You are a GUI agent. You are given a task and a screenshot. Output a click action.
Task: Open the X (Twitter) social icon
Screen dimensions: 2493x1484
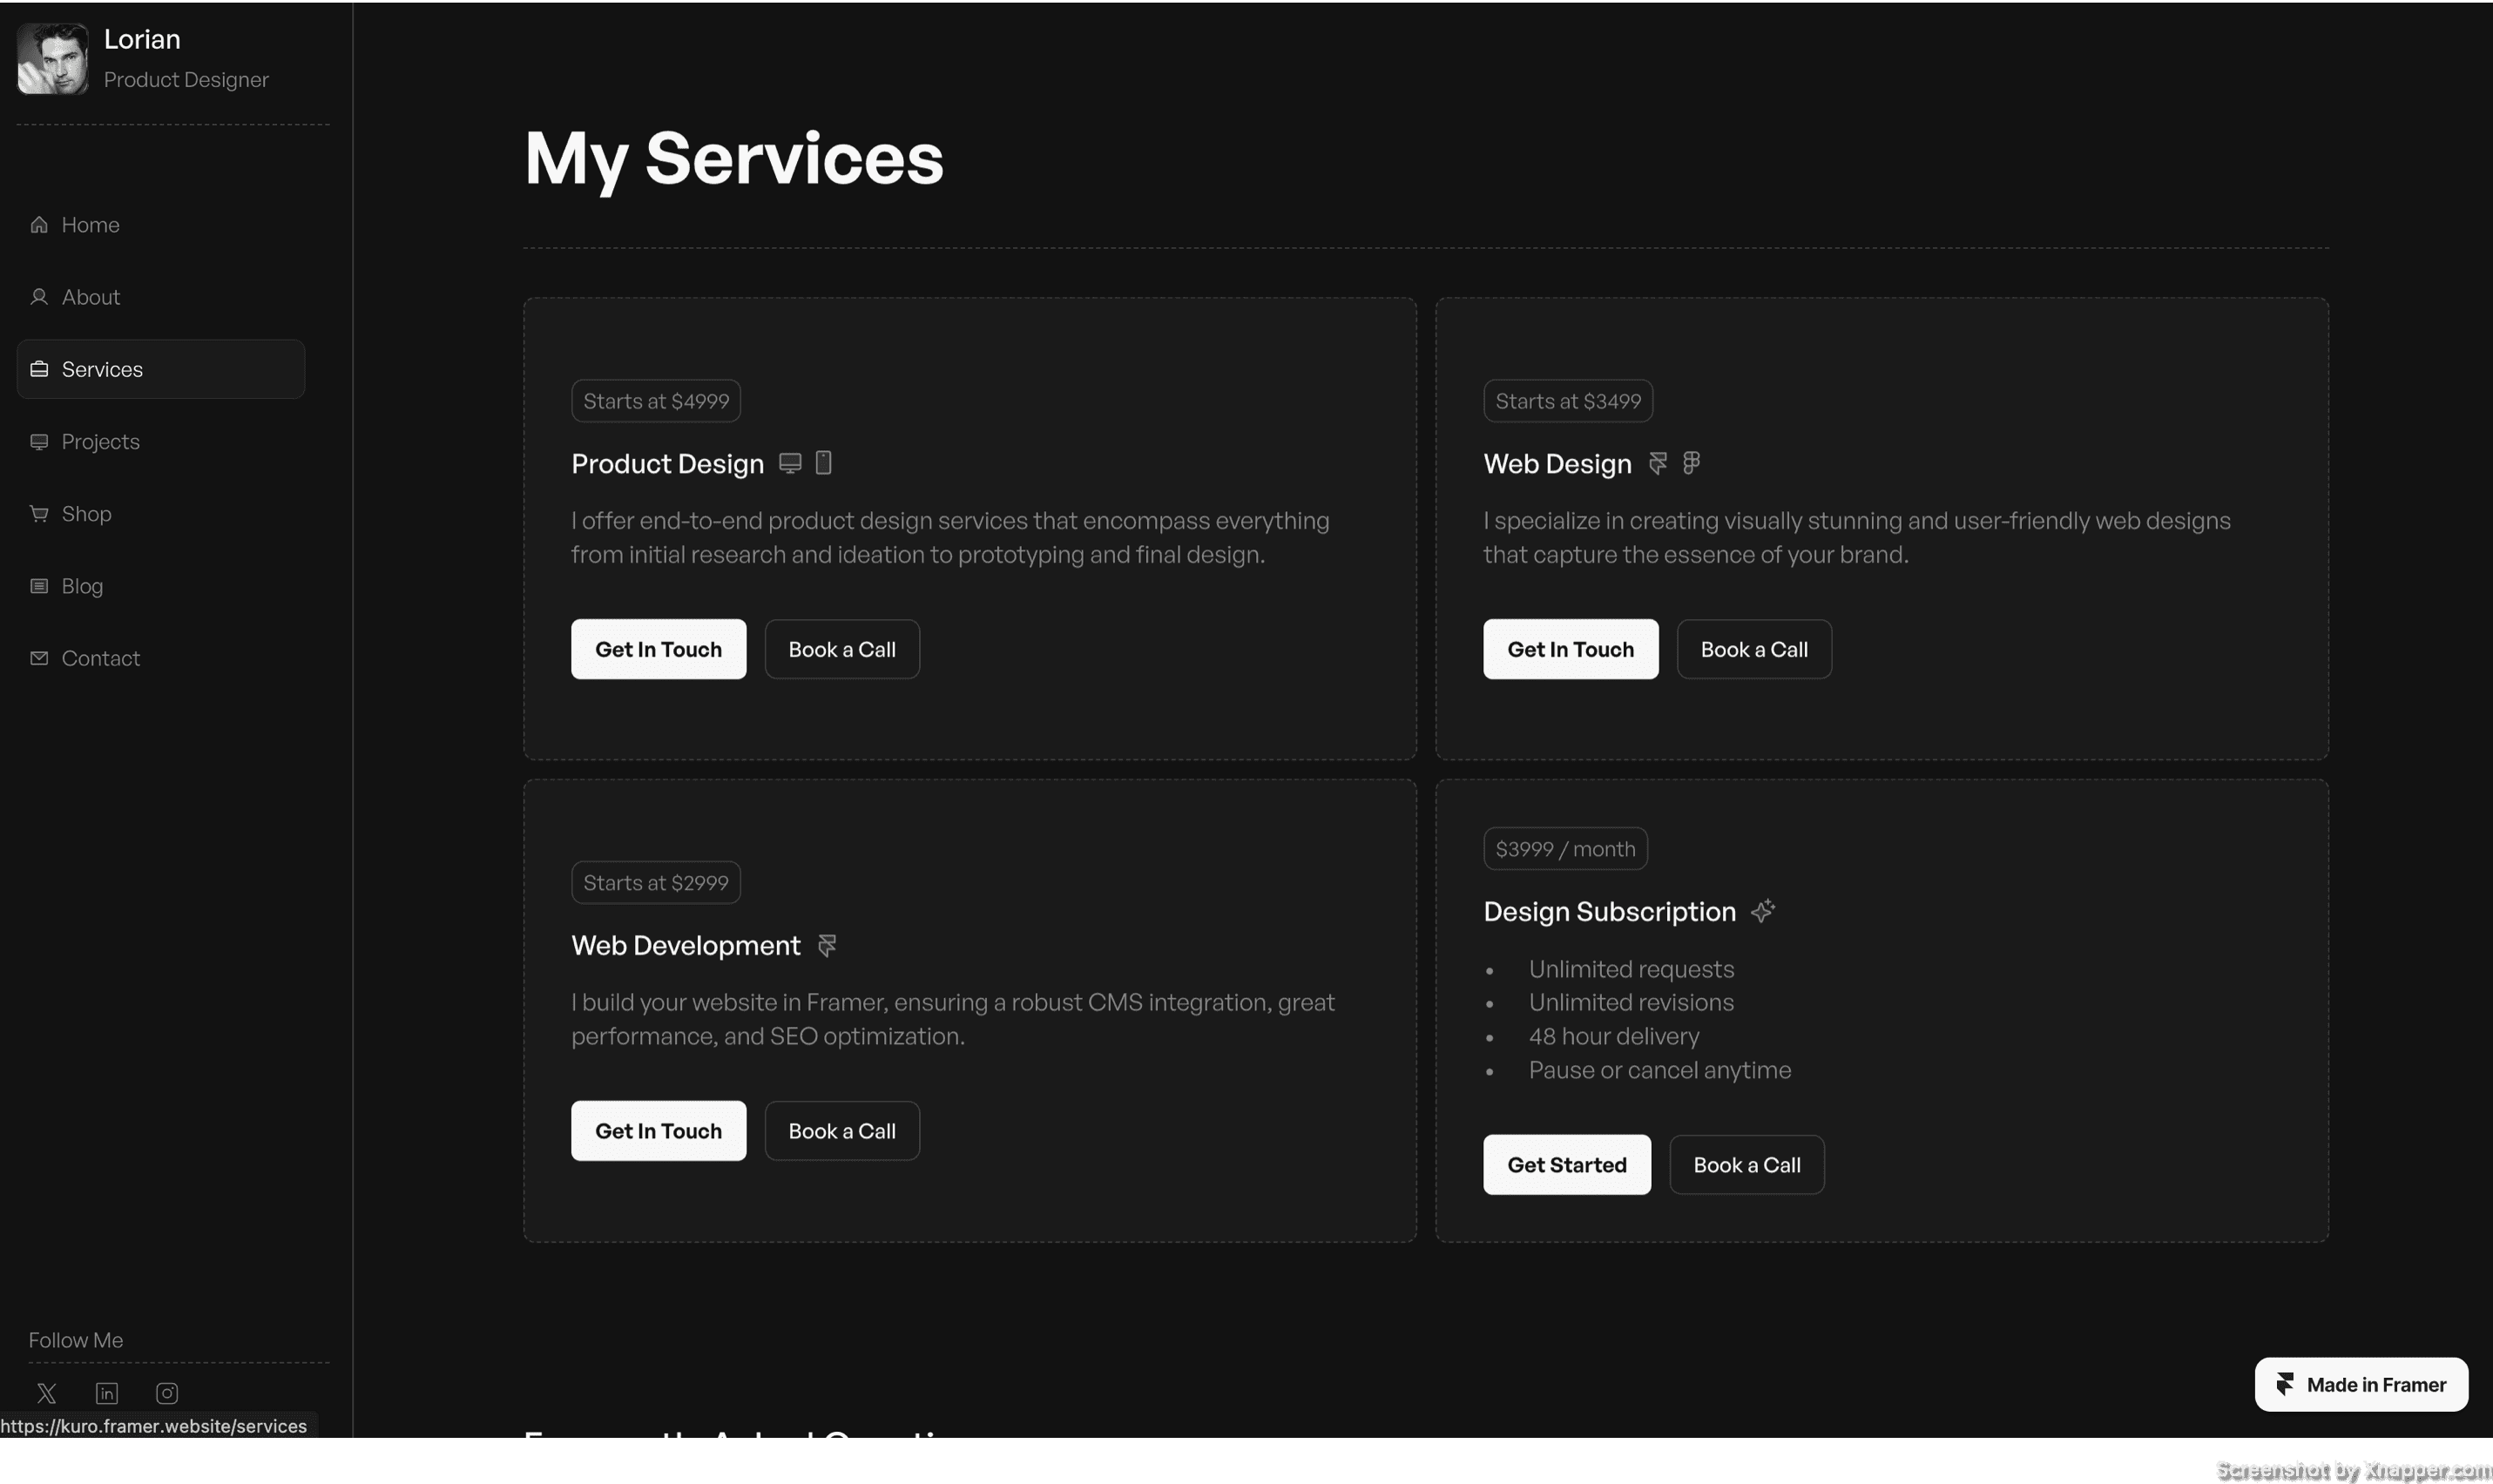[x=47, y=1393]
